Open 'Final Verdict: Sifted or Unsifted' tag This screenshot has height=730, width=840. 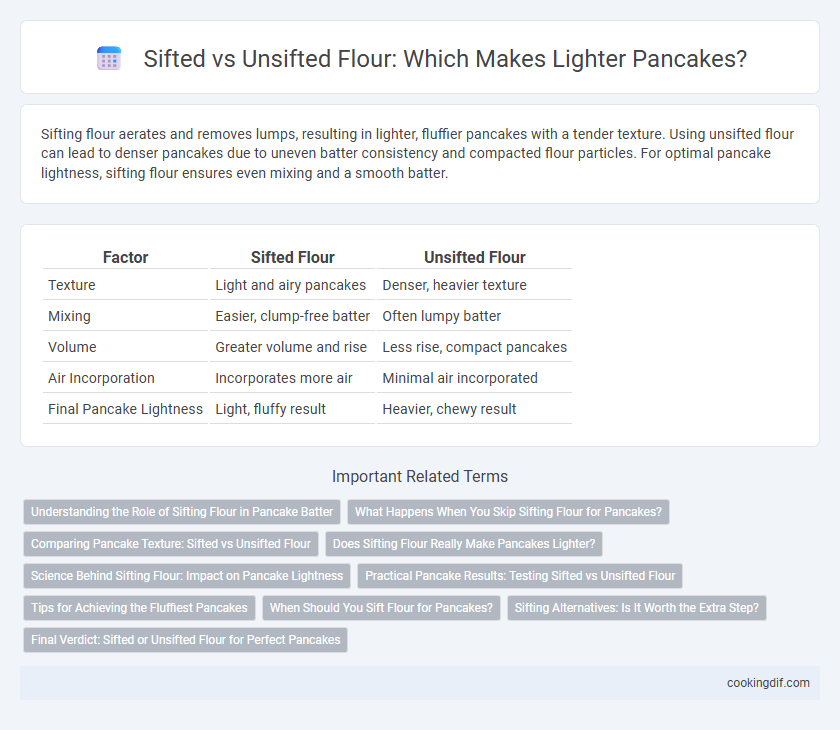(x=185, y=640)
